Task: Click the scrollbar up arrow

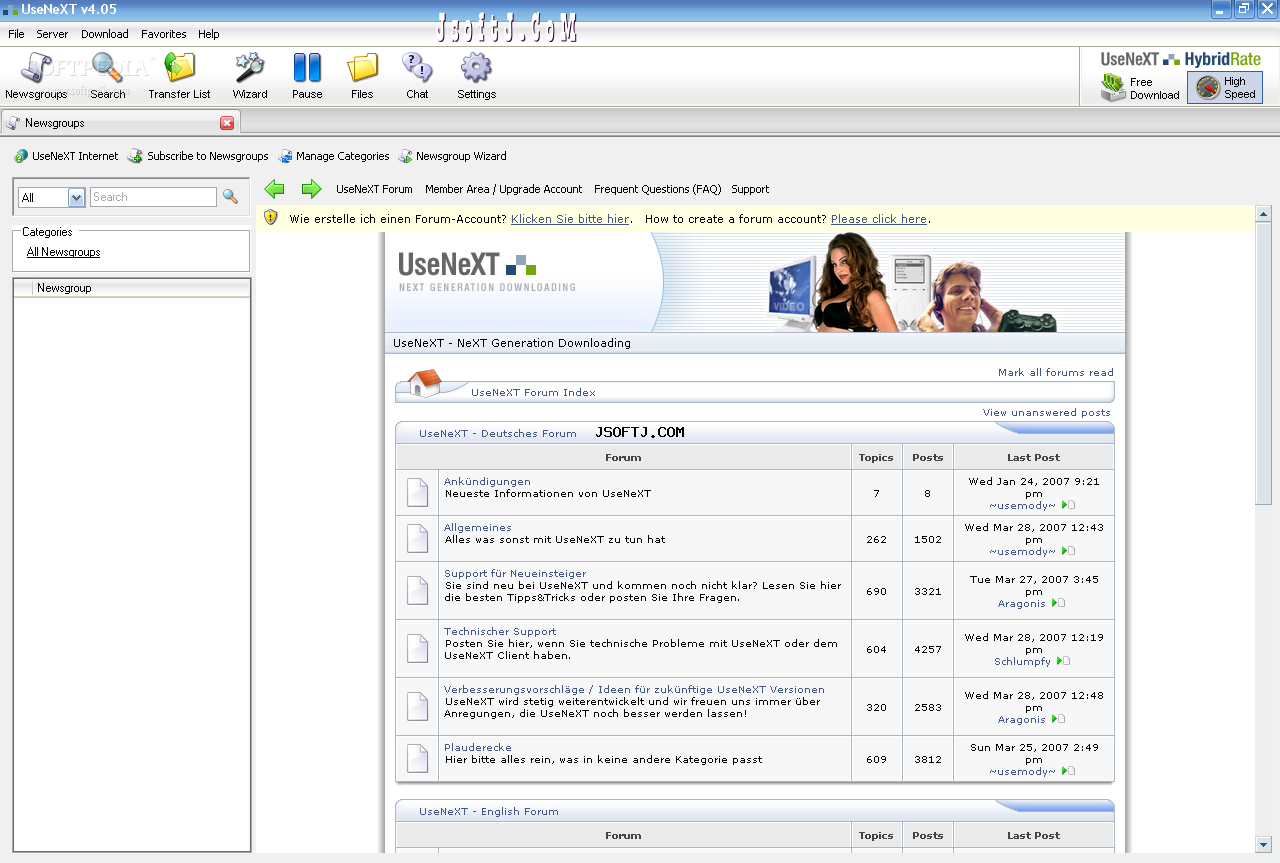Action: [1263, 214]
